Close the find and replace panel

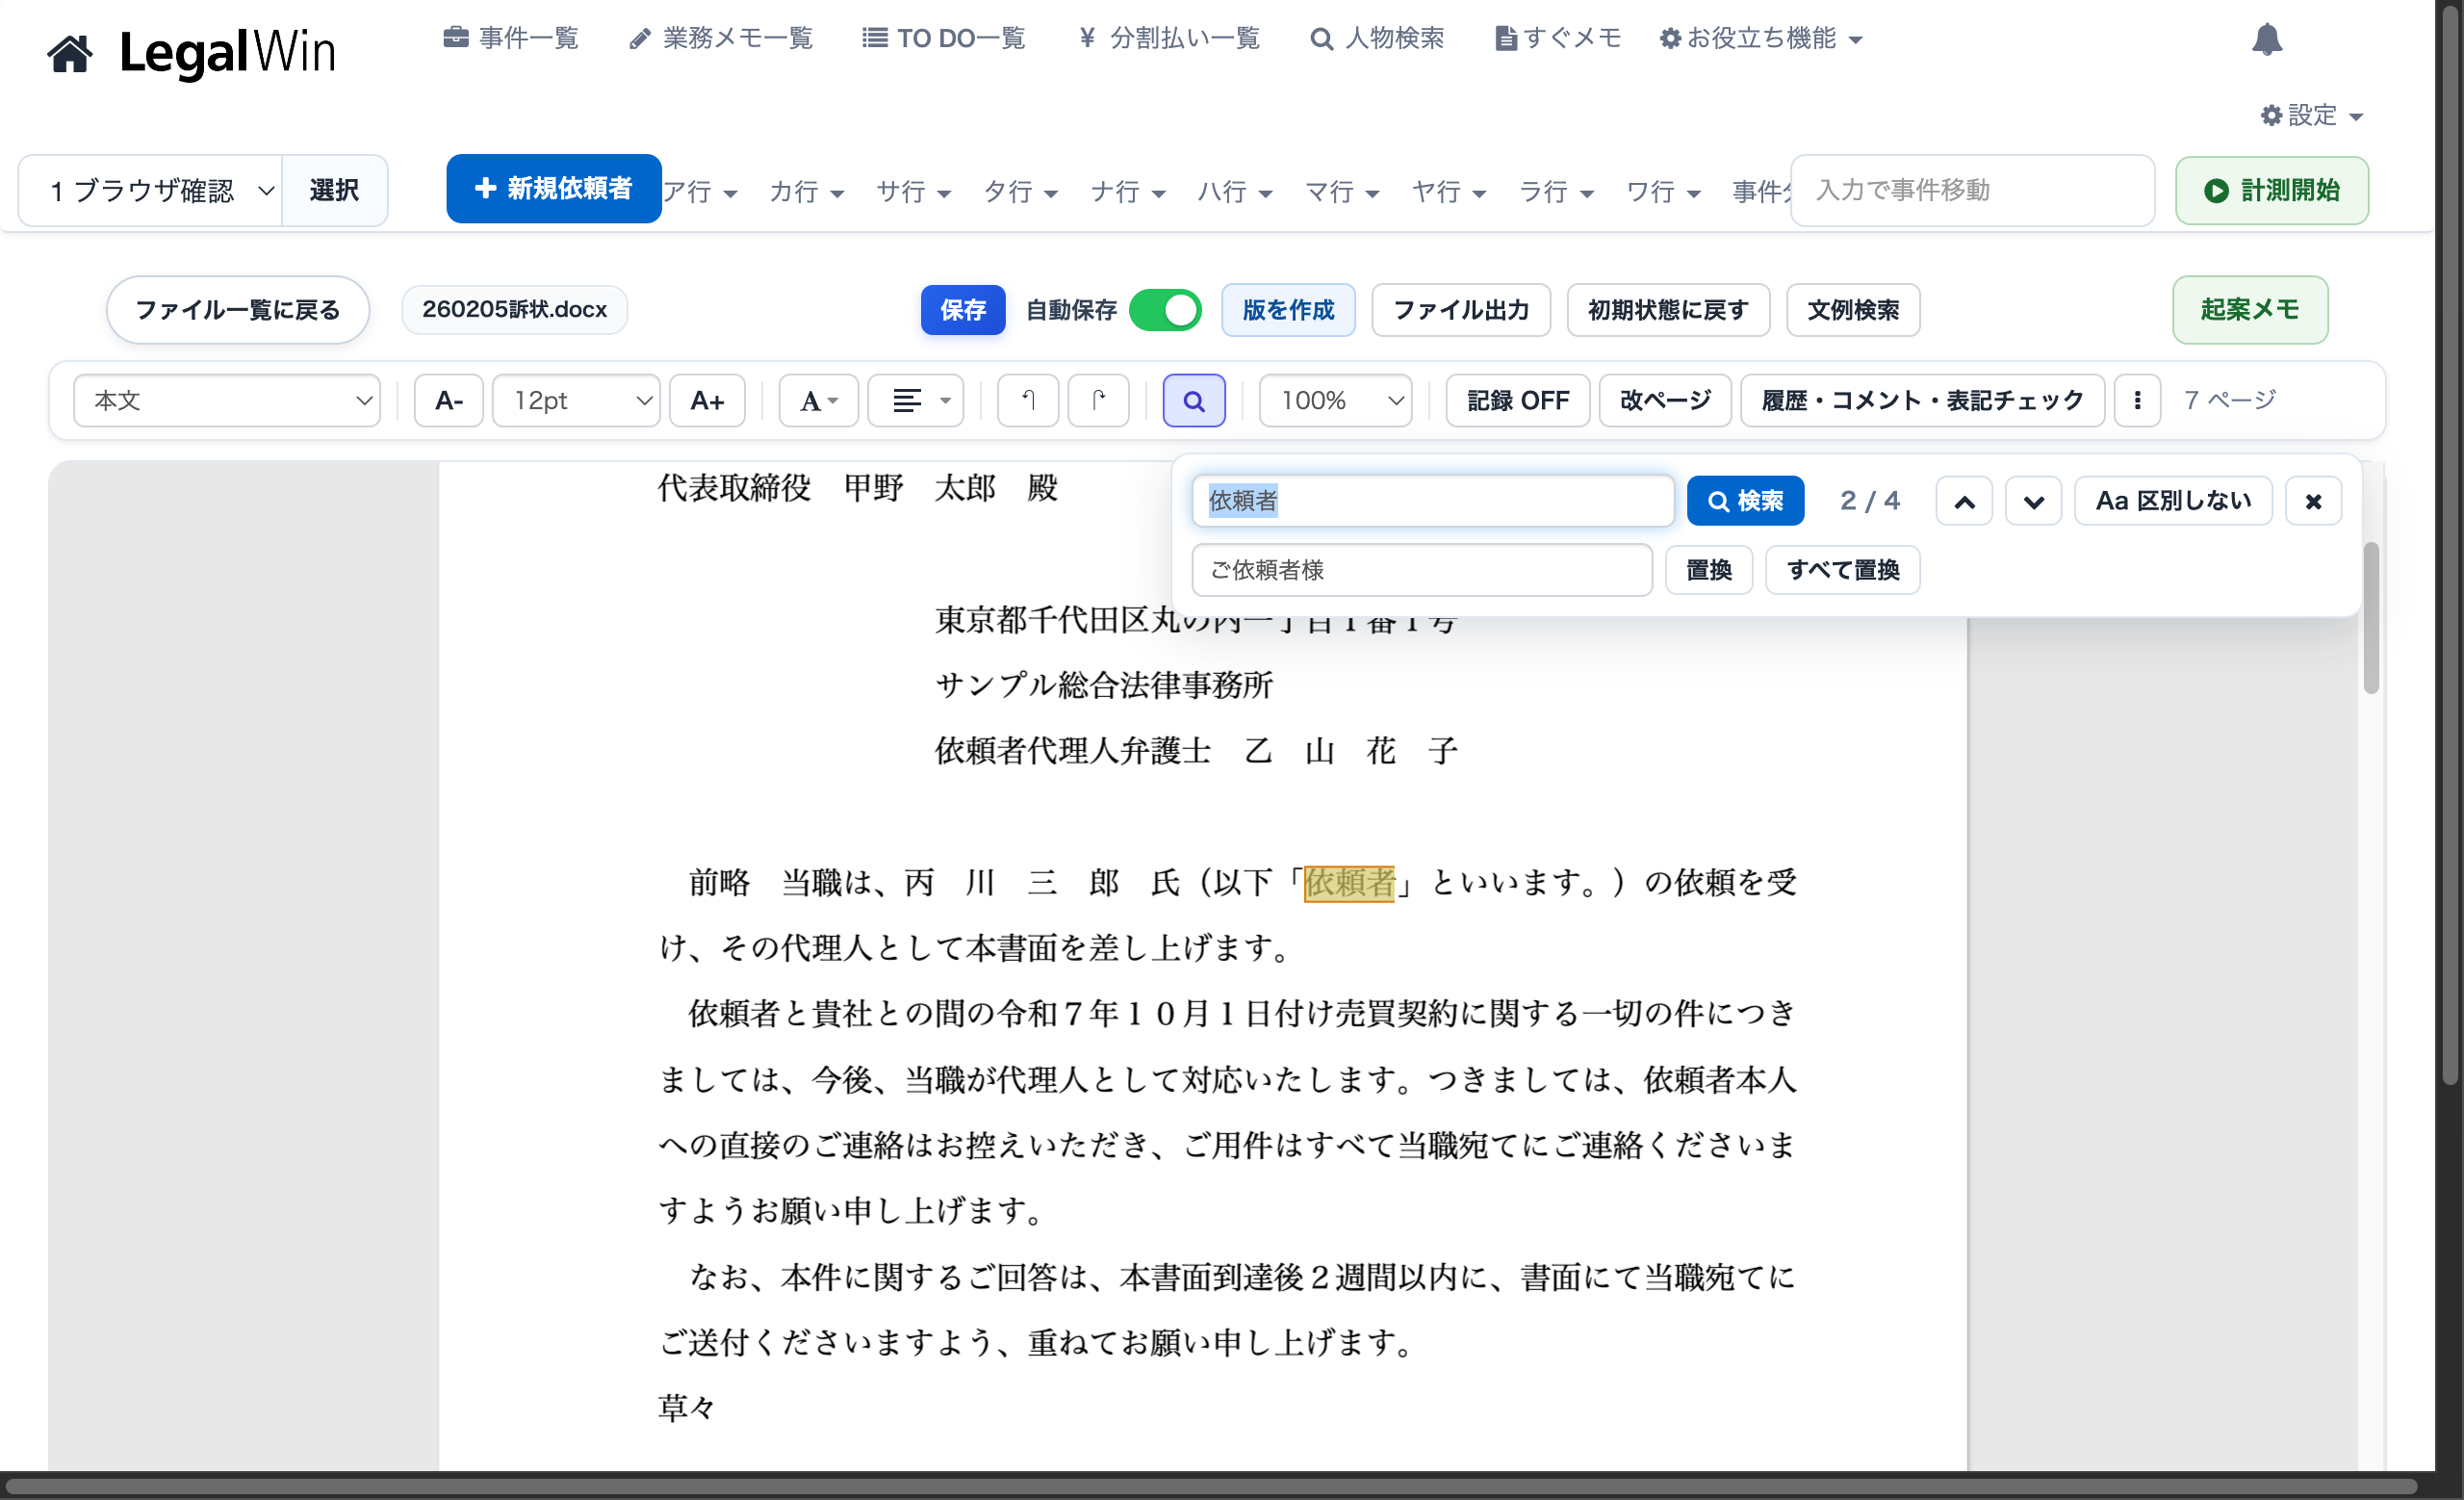[x=2313, y=501]
